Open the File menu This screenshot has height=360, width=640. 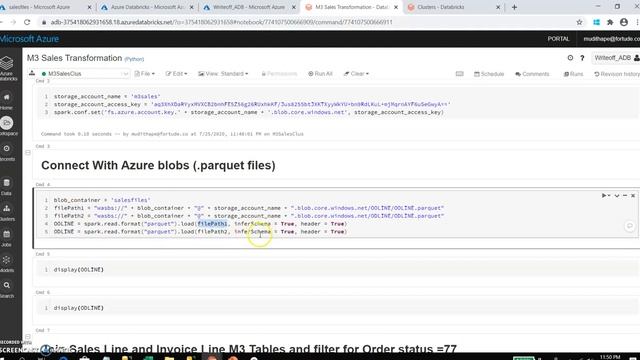tap(144, 74)
